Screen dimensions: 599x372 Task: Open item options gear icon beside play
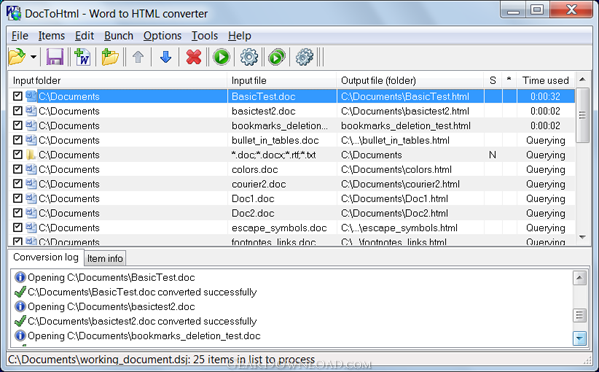(249, 57)
